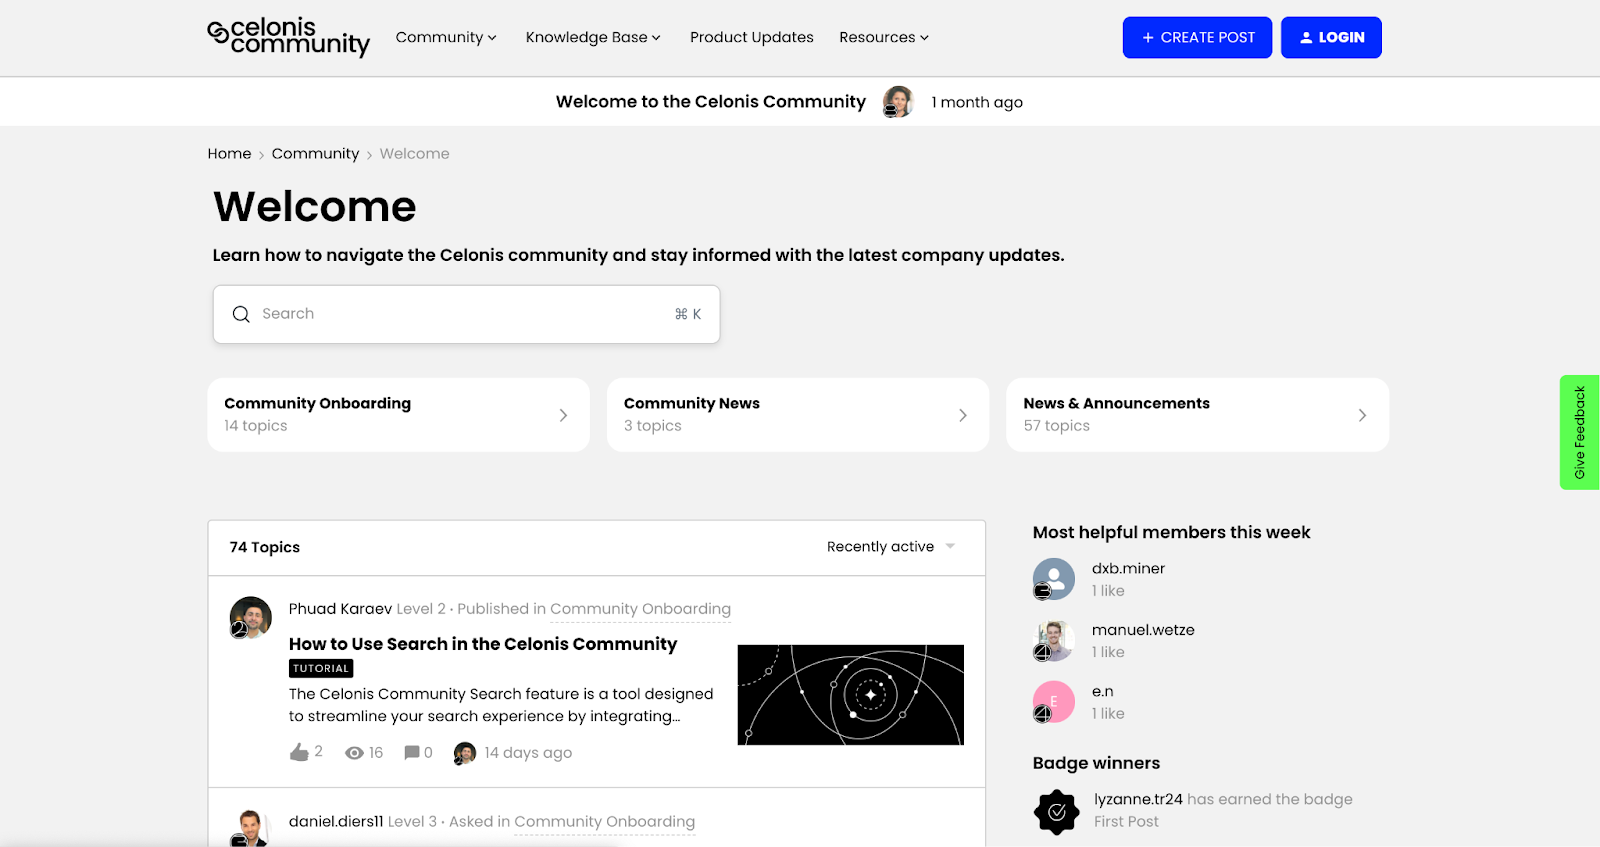Click the comment bubble icon showing 0

411,752
